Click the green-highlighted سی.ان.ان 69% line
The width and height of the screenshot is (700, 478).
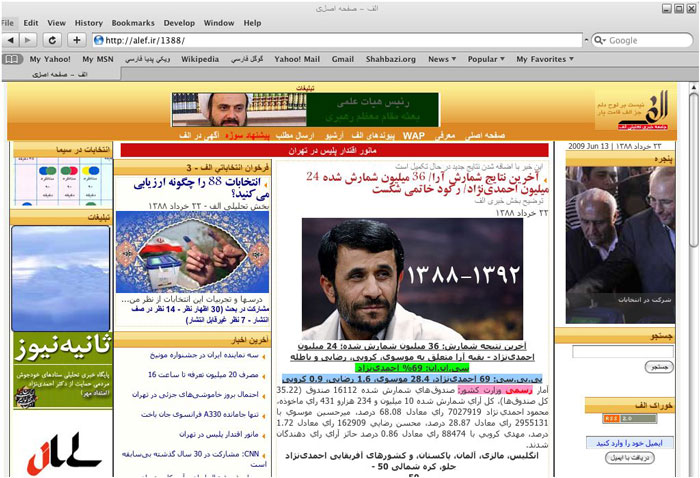[x=412, y=368]
